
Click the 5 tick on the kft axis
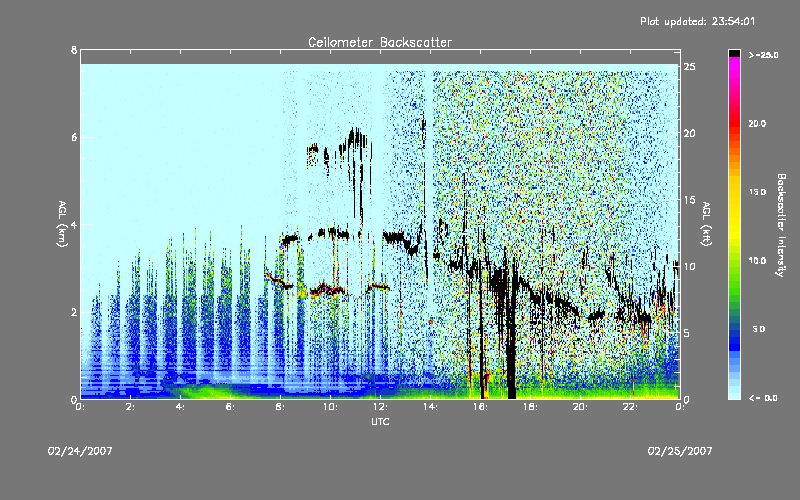(x=687, y=333)
